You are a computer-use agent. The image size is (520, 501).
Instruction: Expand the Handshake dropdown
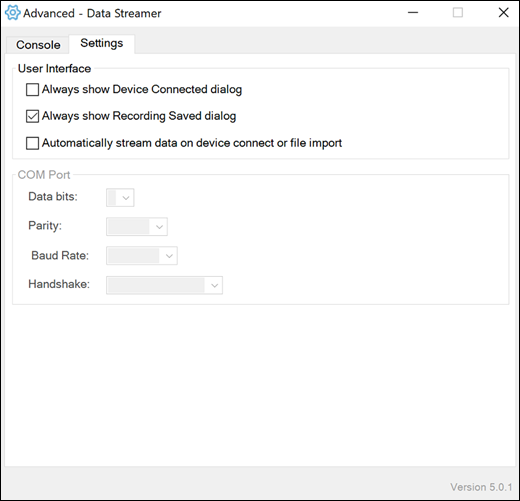pos(164,285)
